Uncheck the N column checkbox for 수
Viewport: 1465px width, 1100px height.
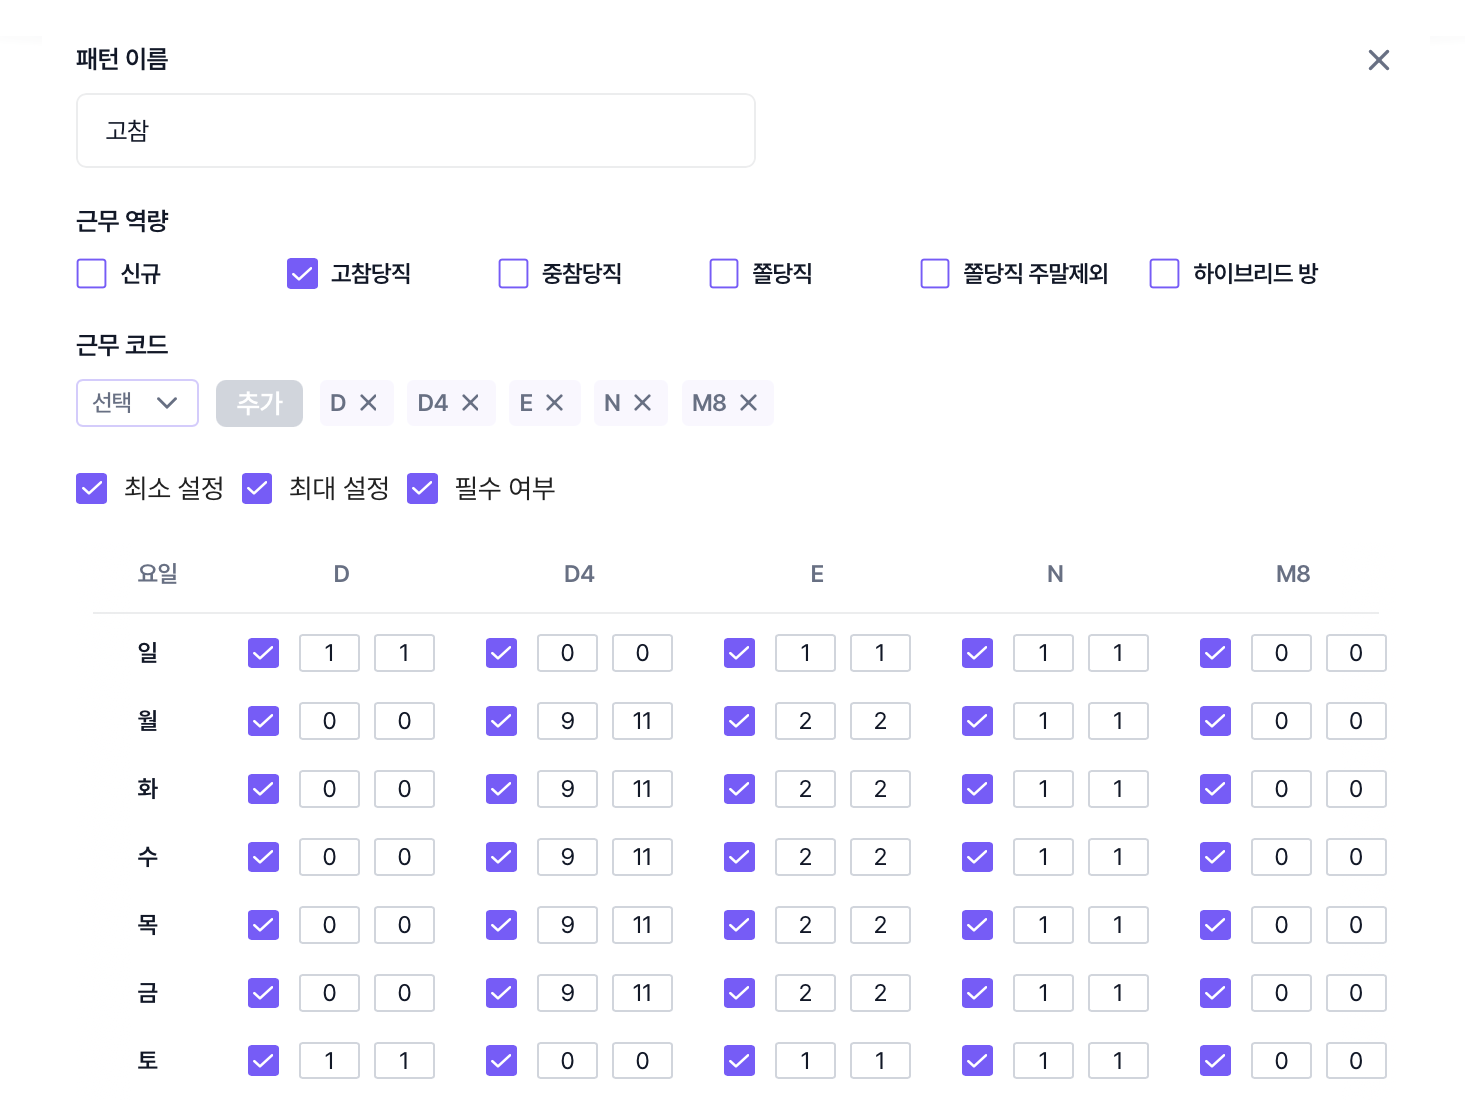(x=978, y=857)
